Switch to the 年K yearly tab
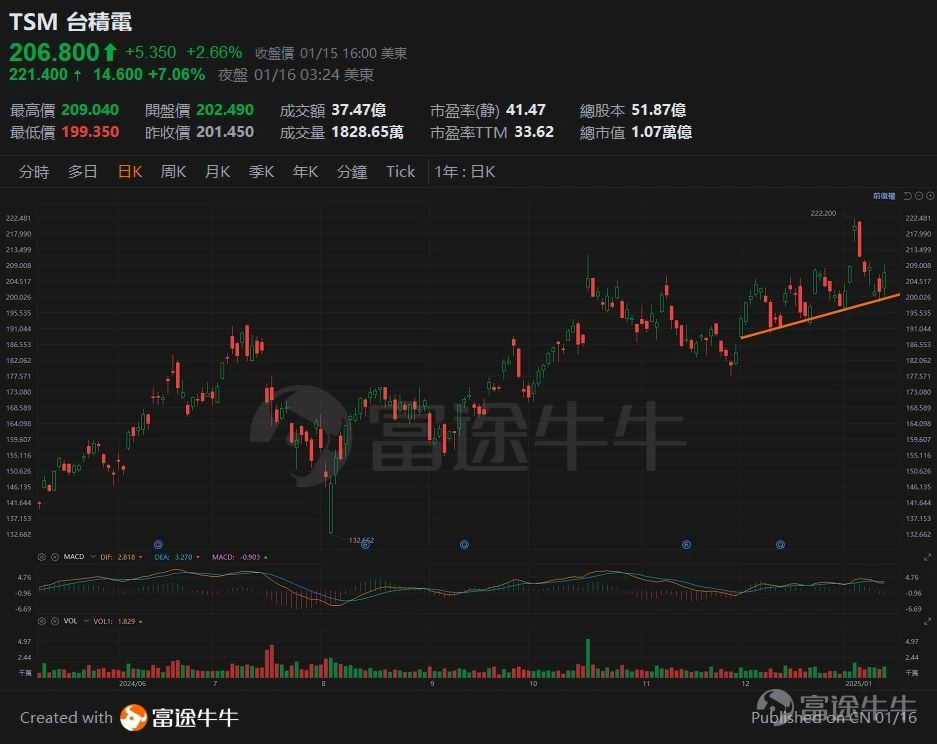 pyautogui.click(x=305, y=172)
